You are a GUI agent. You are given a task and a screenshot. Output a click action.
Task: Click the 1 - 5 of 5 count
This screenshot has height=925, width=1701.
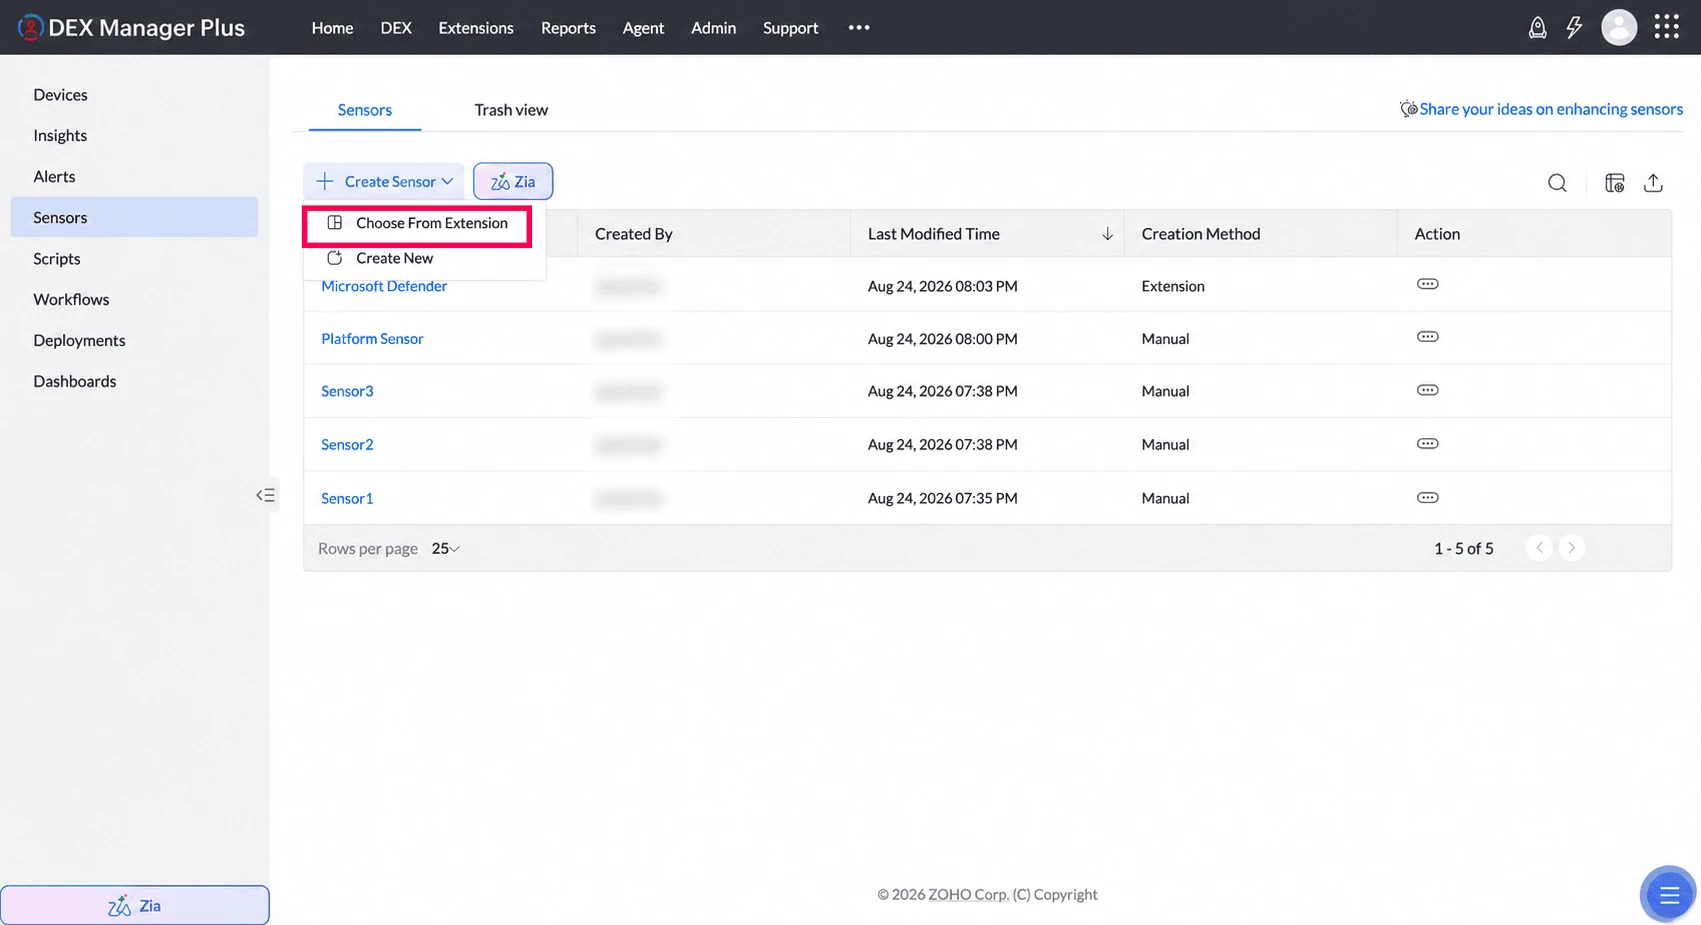[x=1464, y=548]
